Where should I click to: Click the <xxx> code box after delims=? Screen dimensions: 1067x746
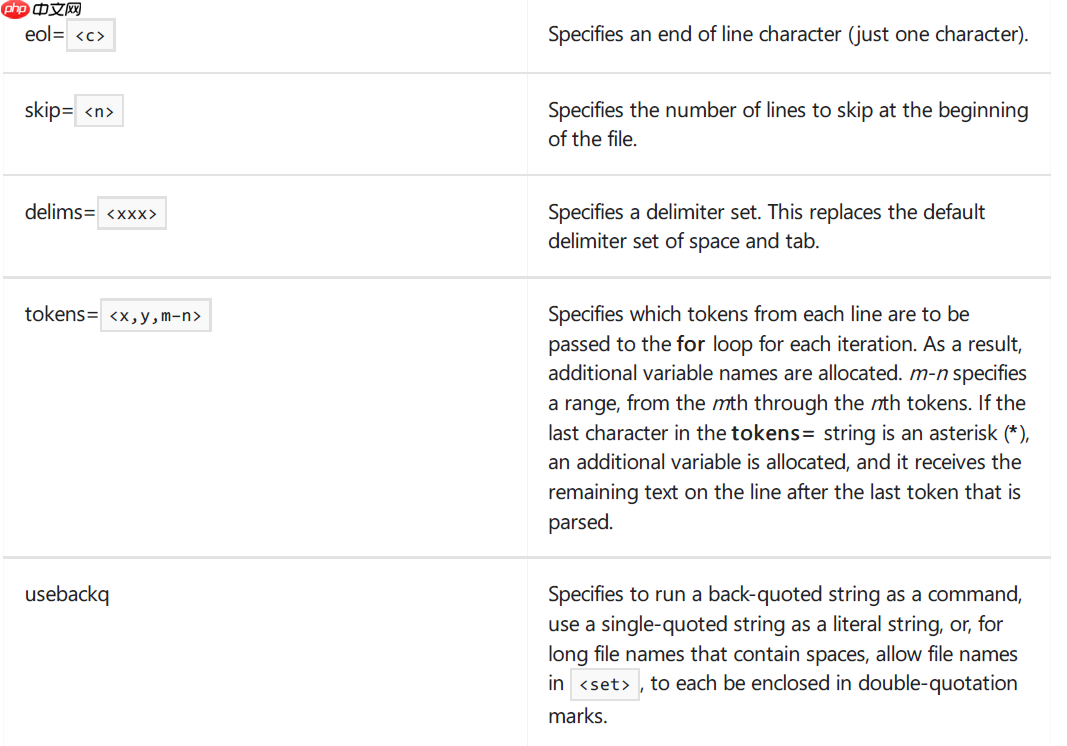132,213
